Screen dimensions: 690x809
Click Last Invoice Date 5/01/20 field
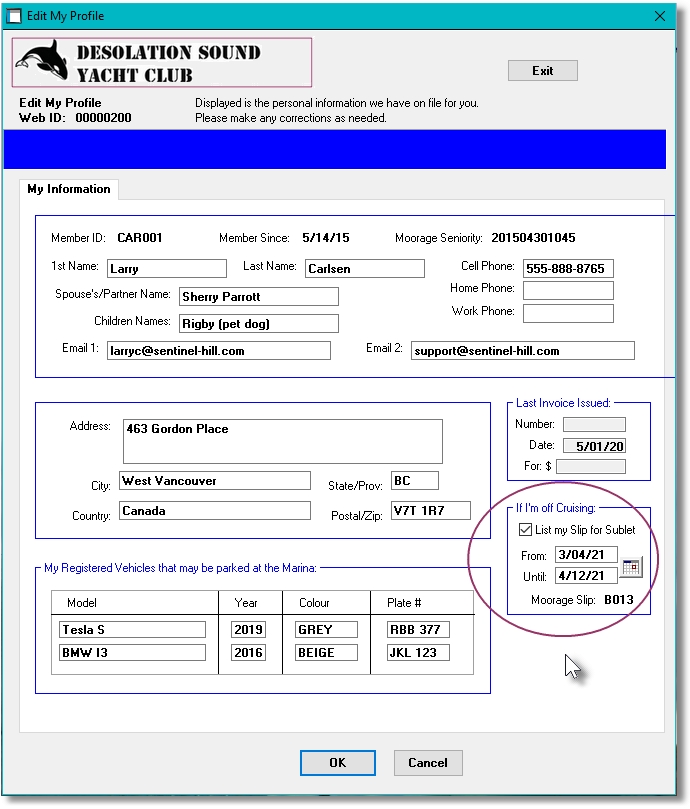click(594, 446)
